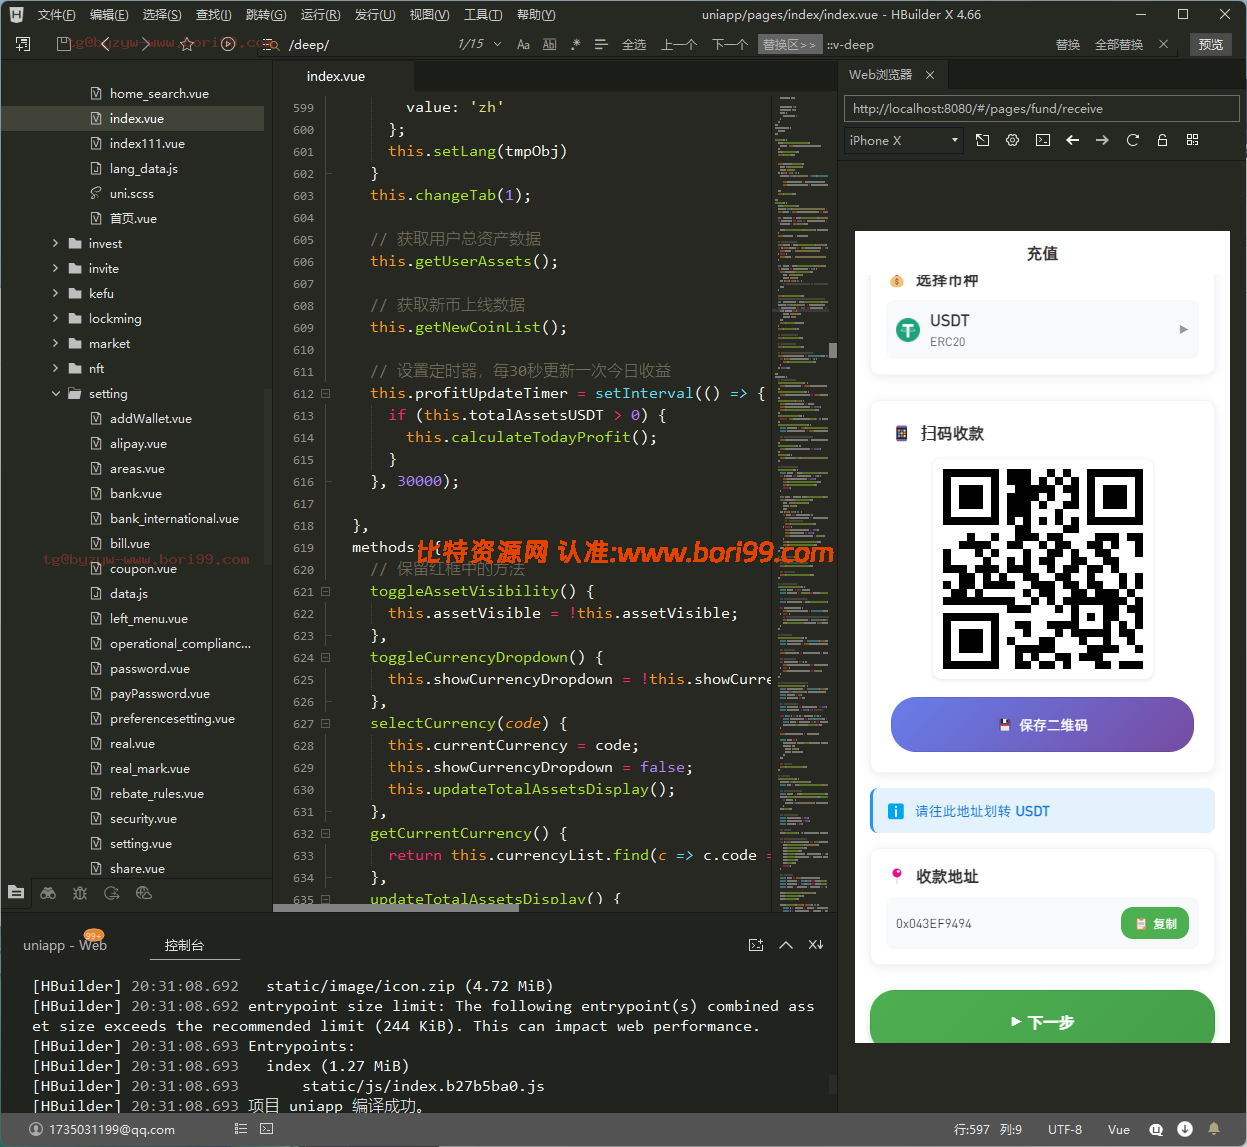1247x1147 pixels.
Task: Open the 运行(R) menu
Action: click(x=320, y=14)
